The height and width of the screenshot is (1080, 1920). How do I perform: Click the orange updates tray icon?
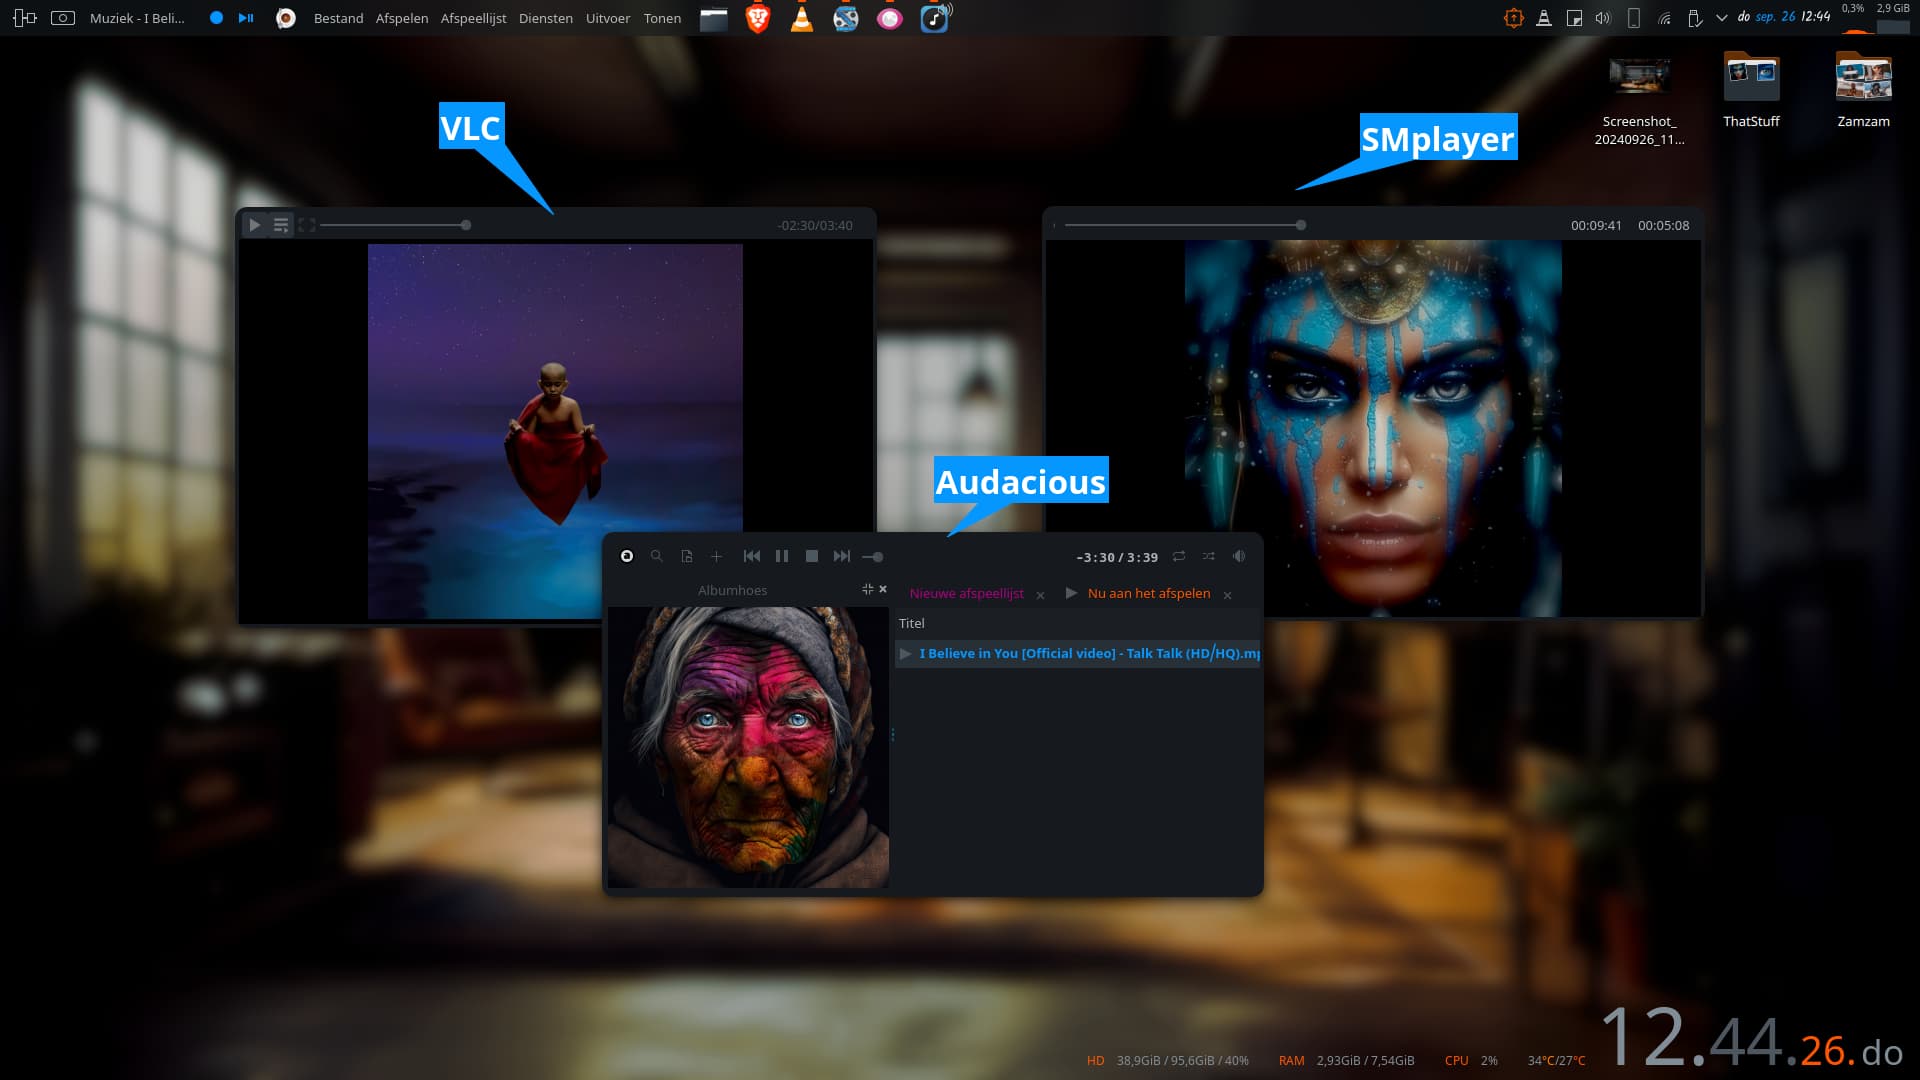[1514, 18]
